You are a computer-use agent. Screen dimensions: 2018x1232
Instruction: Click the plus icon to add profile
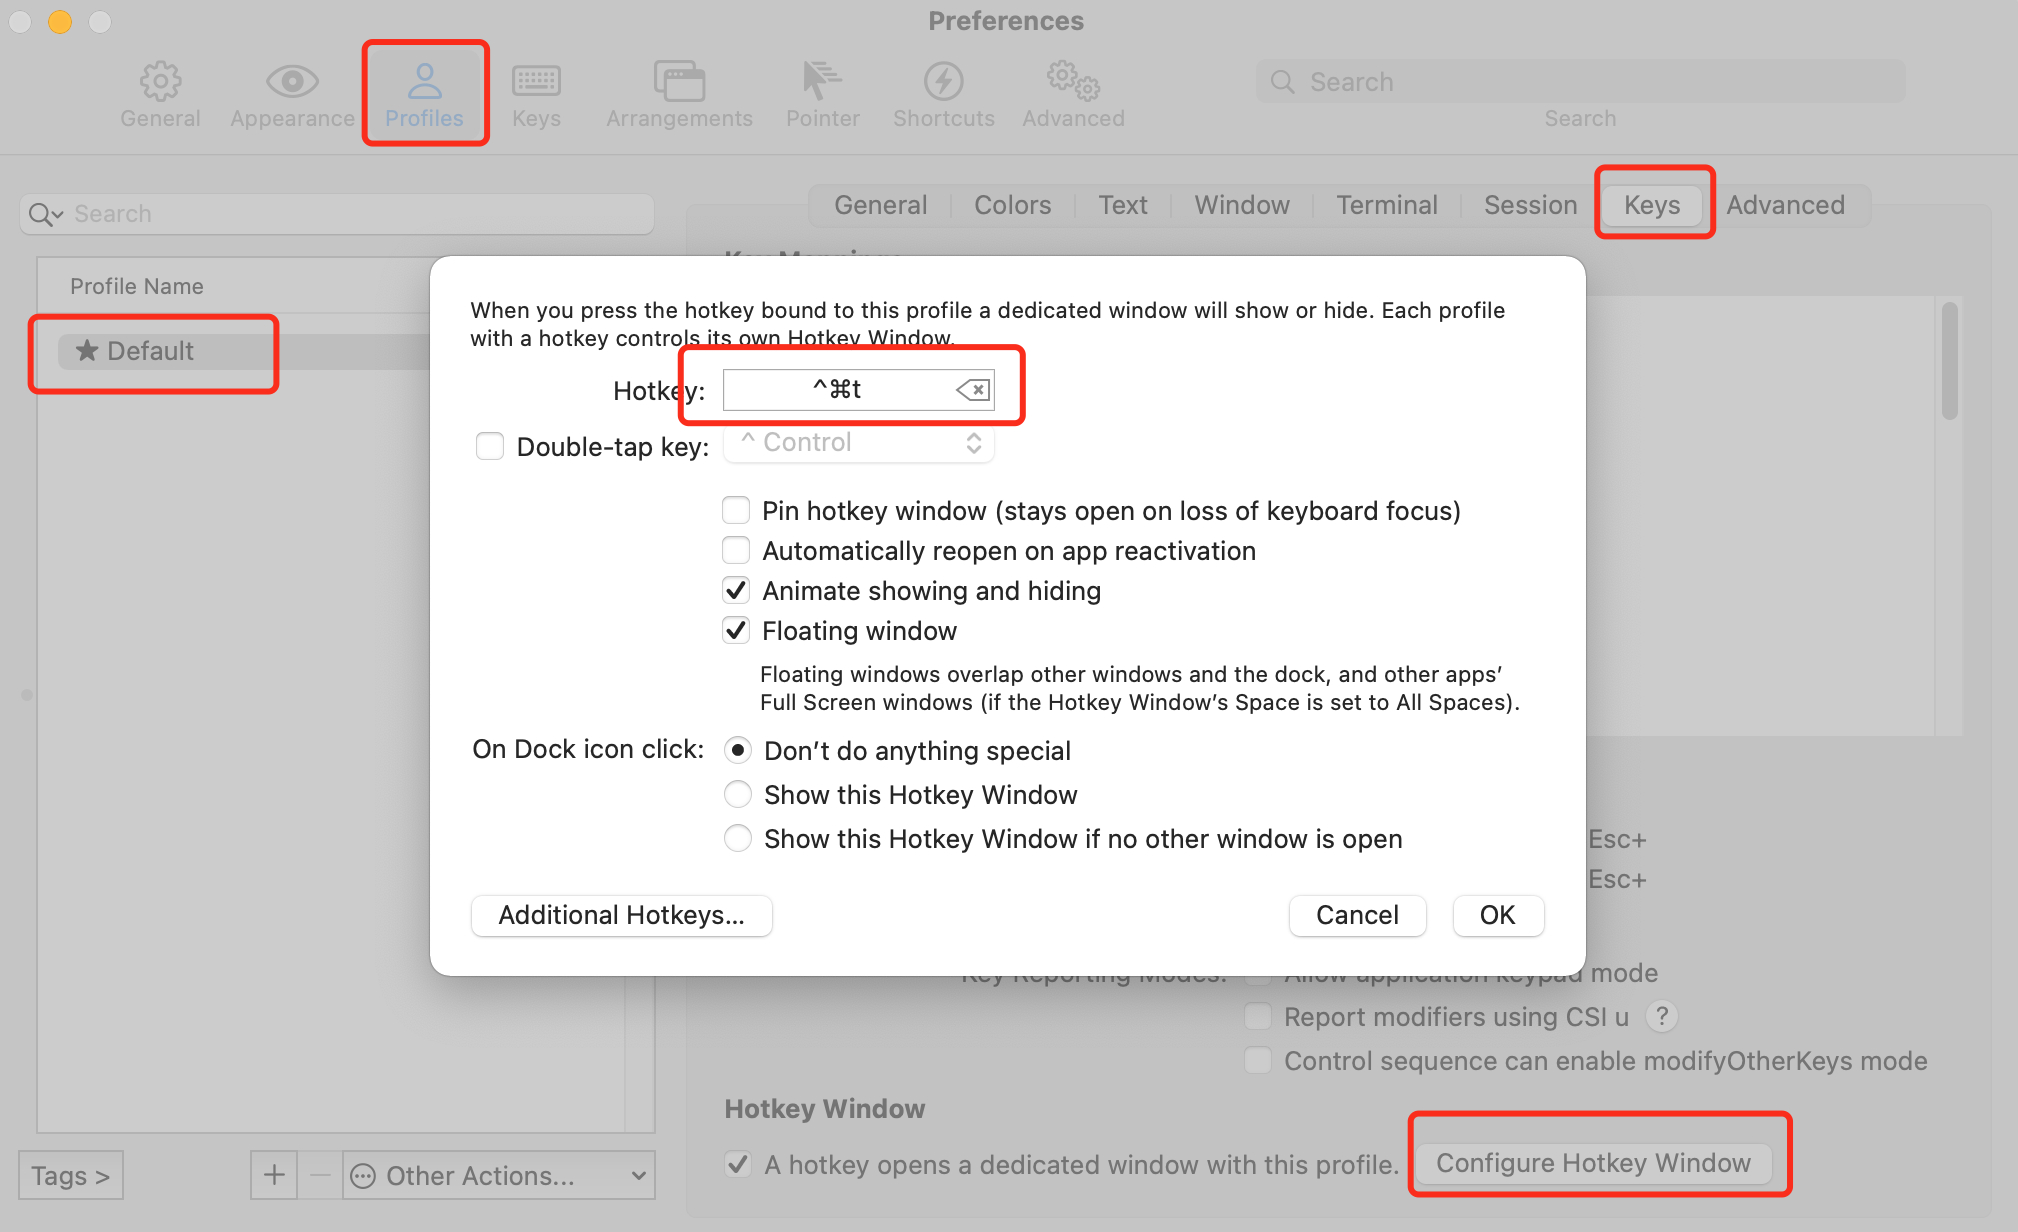point(274,1175)
